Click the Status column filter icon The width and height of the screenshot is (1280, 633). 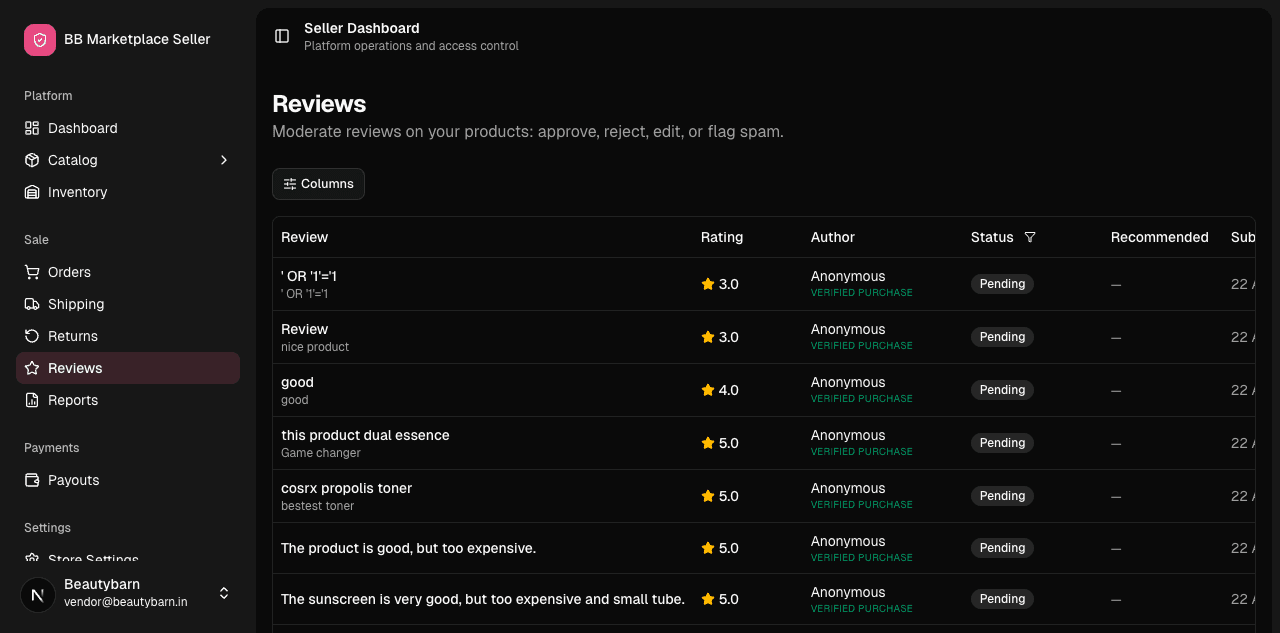coord(1030,237)
